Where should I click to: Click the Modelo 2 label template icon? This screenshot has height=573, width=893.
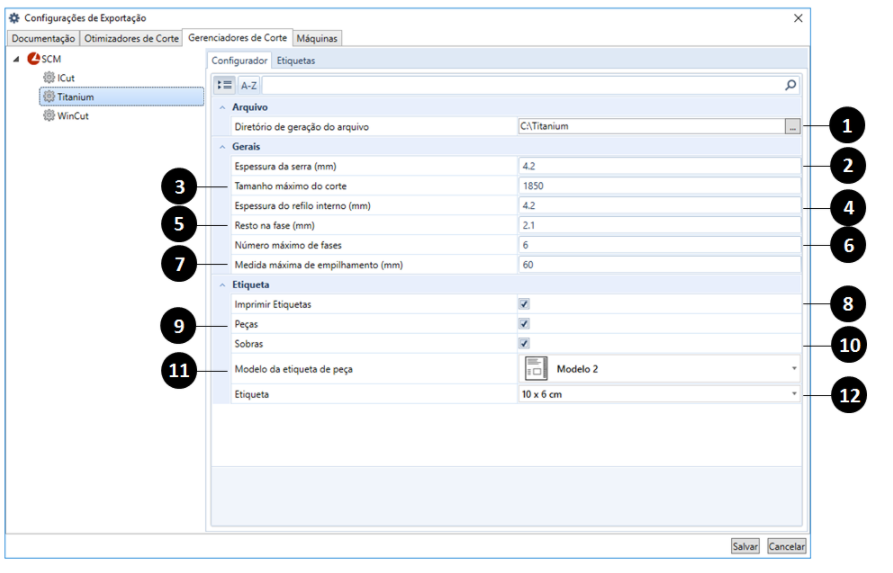pyautogui.click(x=535, y=369)
